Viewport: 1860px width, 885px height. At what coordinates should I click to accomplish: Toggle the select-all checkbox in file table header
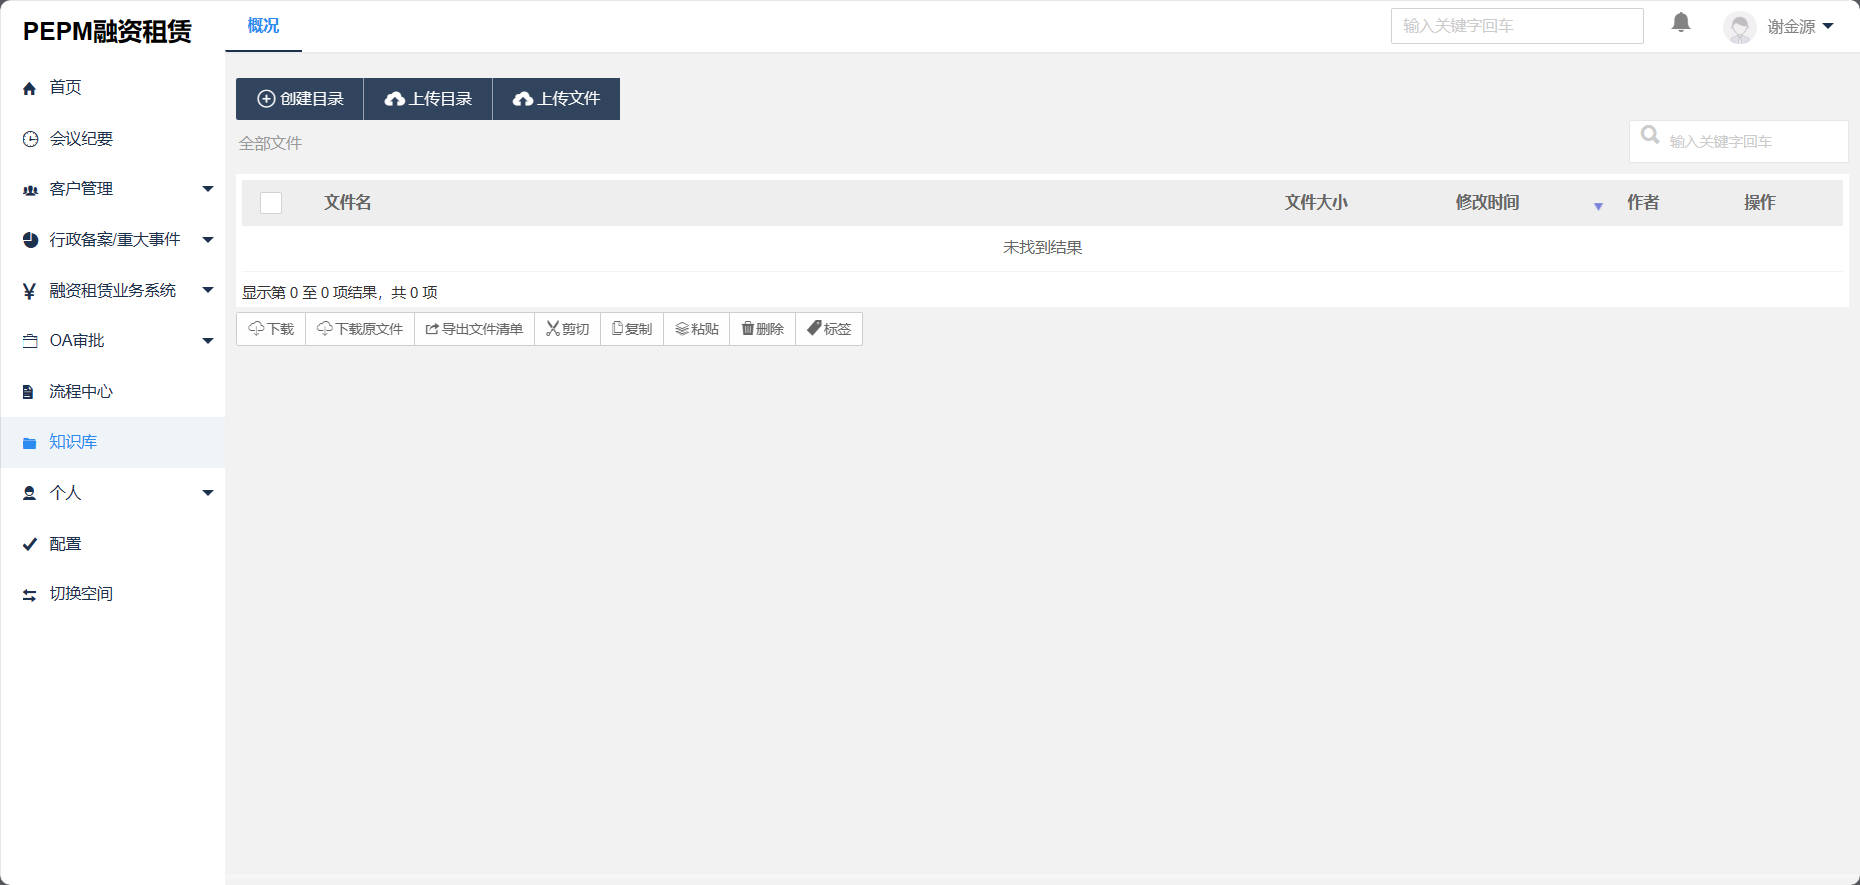[x=271, y=203]
